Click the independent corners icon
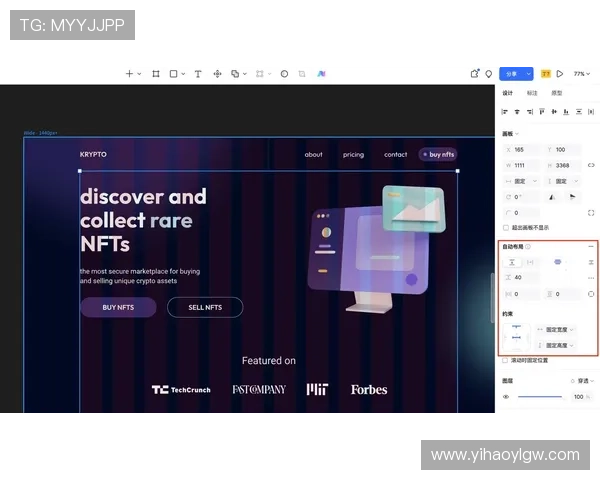The height and width of the screenshot is (480, 600). click(591, 212)
